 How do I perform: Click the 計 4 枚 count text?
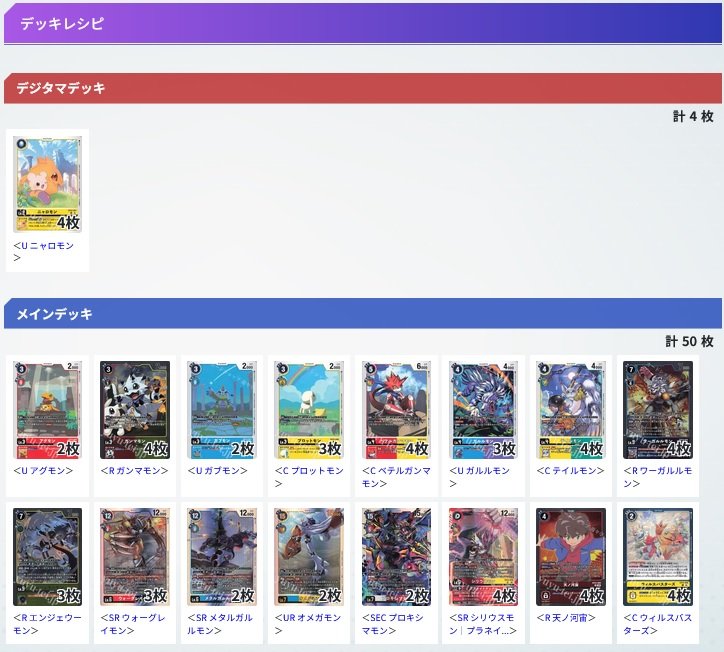(693, 116)
